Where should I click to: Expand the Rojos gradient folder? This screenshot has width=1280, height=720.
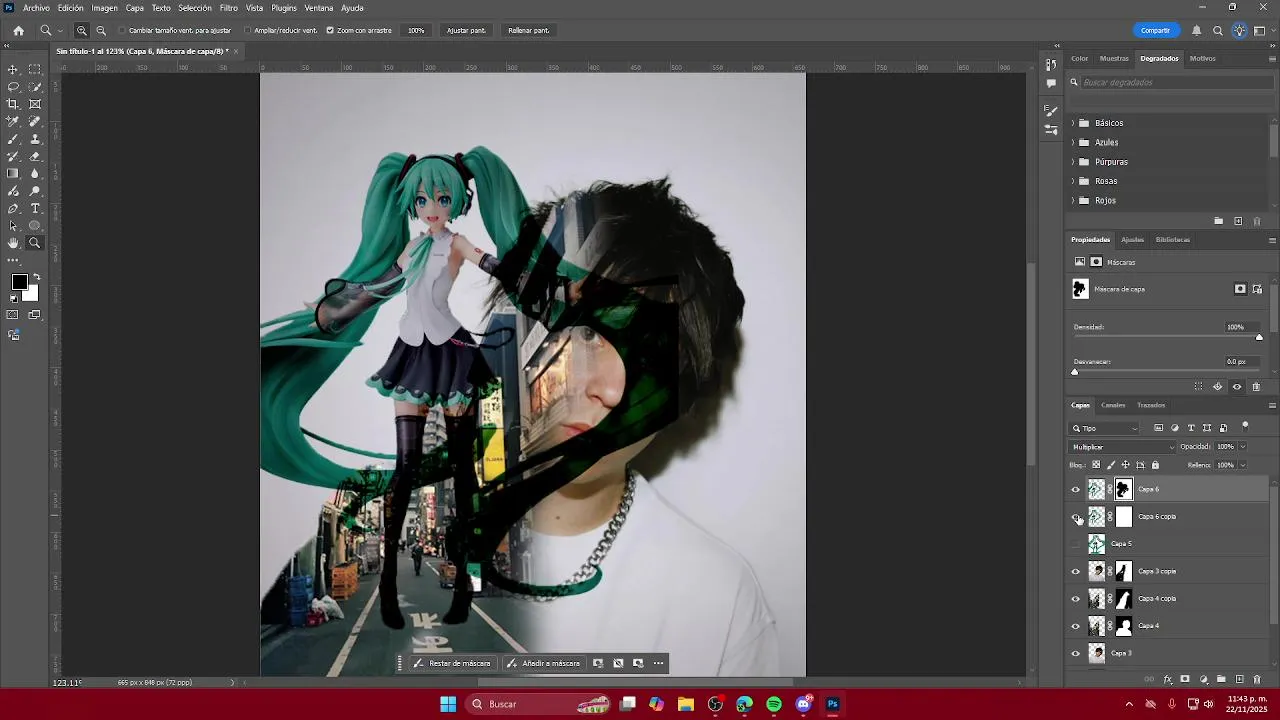pos(1073,200)
